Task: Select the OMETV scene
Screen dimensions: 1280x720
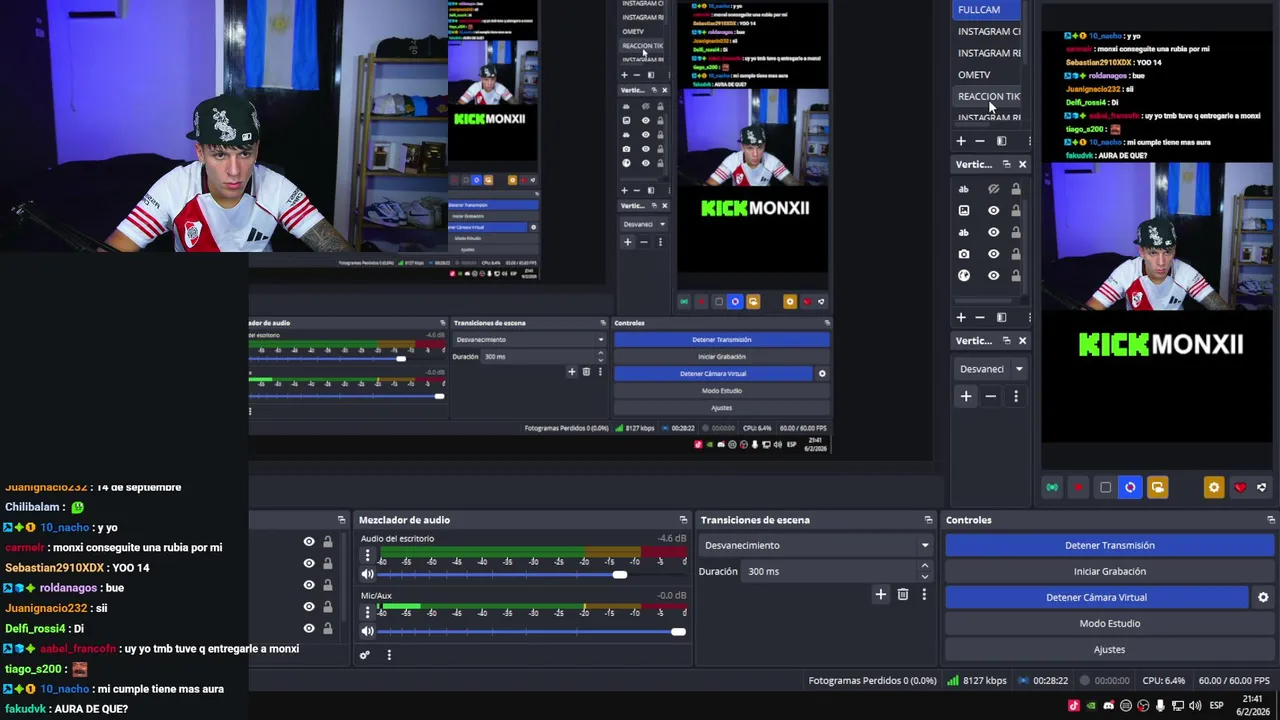Action: tap(988, 75)
